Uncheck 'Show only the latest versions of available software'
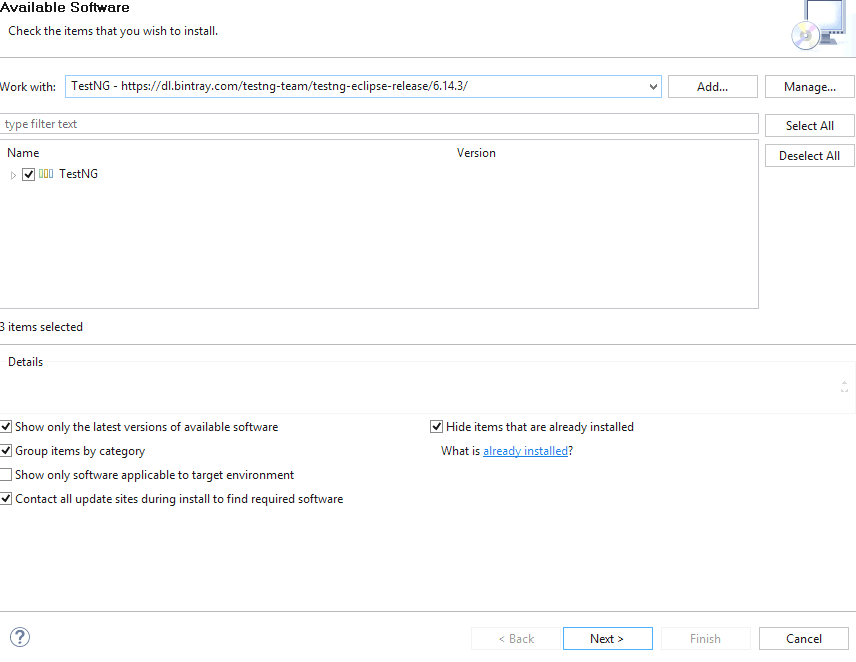The width and height of the screenshot is (856, 662). pos(6,426)
